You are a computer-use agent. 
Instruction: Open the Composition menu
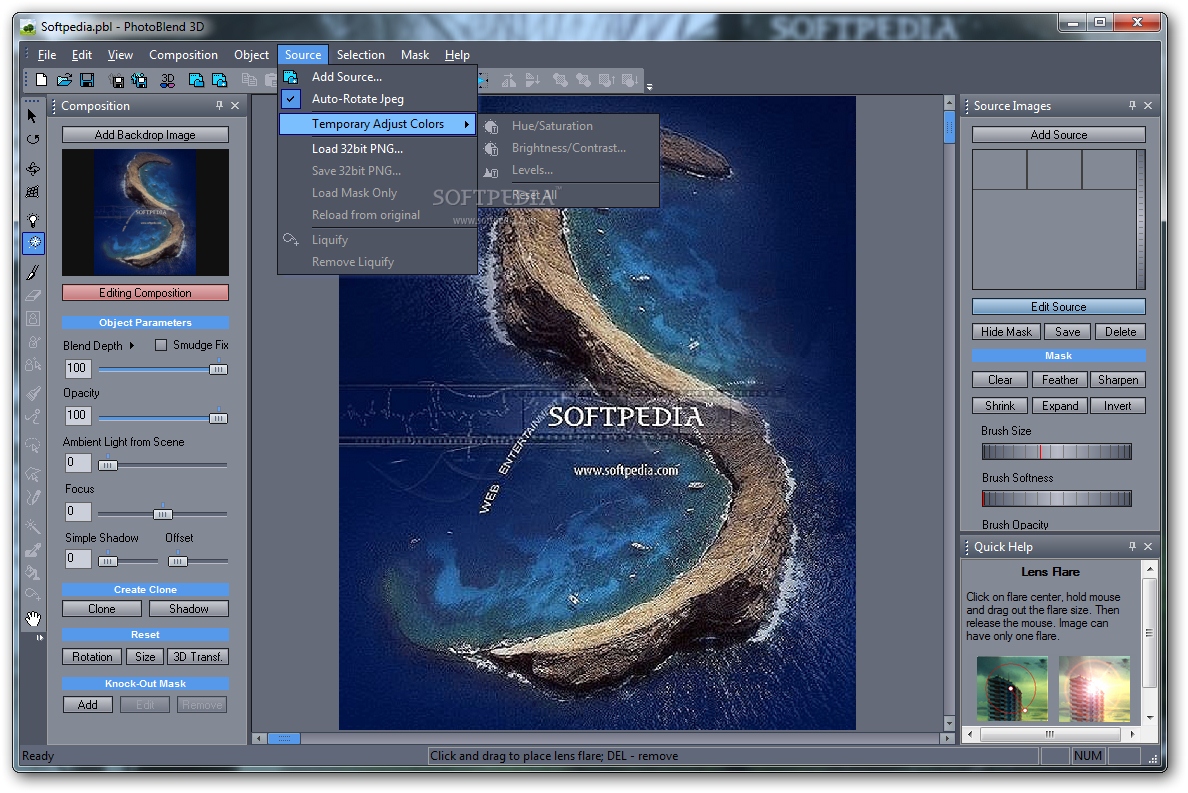183,55
